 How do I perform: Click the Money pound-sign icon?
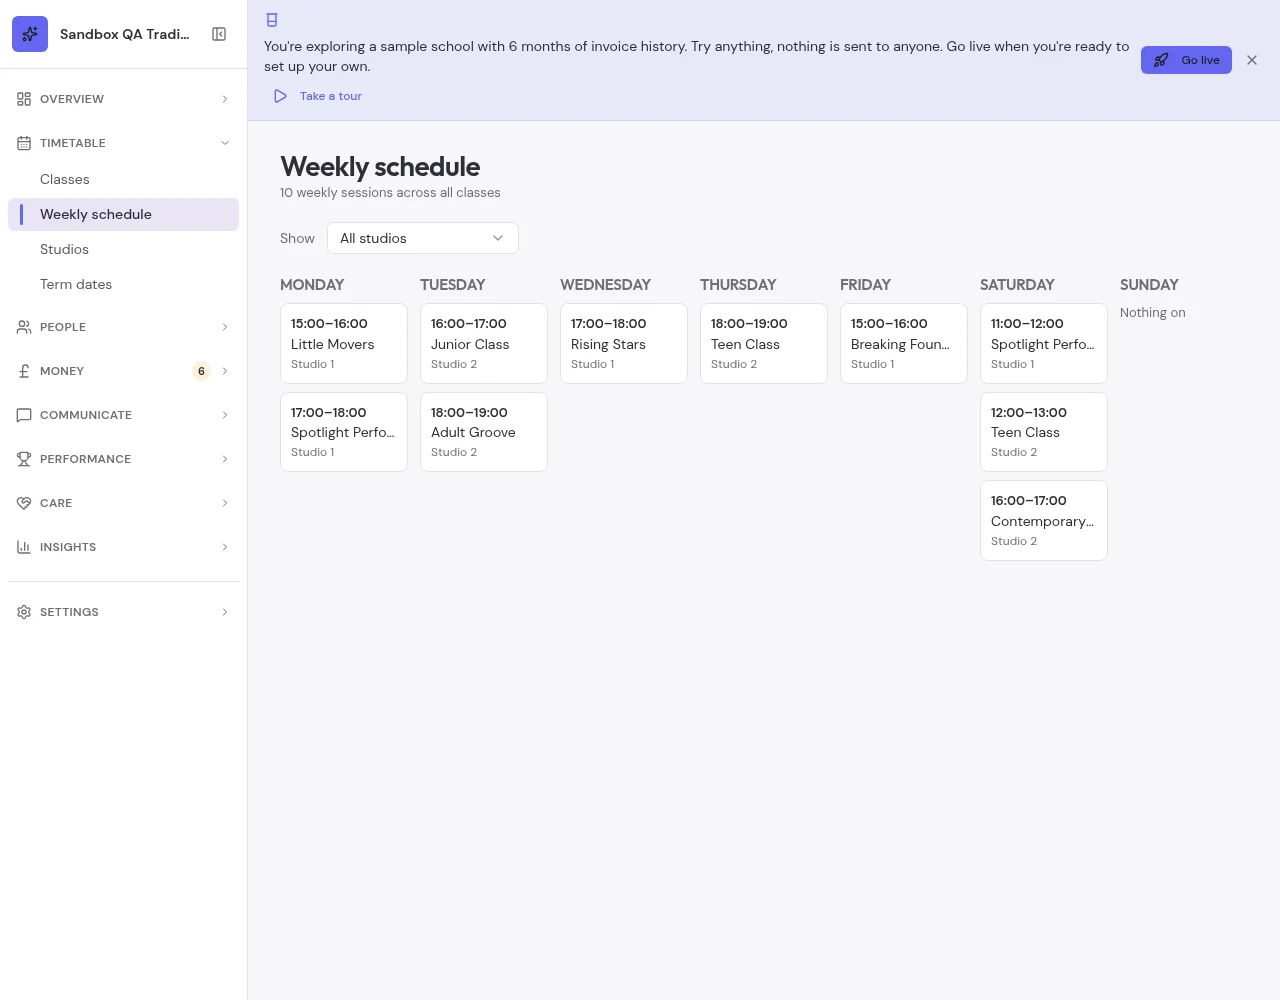[24, 371]
